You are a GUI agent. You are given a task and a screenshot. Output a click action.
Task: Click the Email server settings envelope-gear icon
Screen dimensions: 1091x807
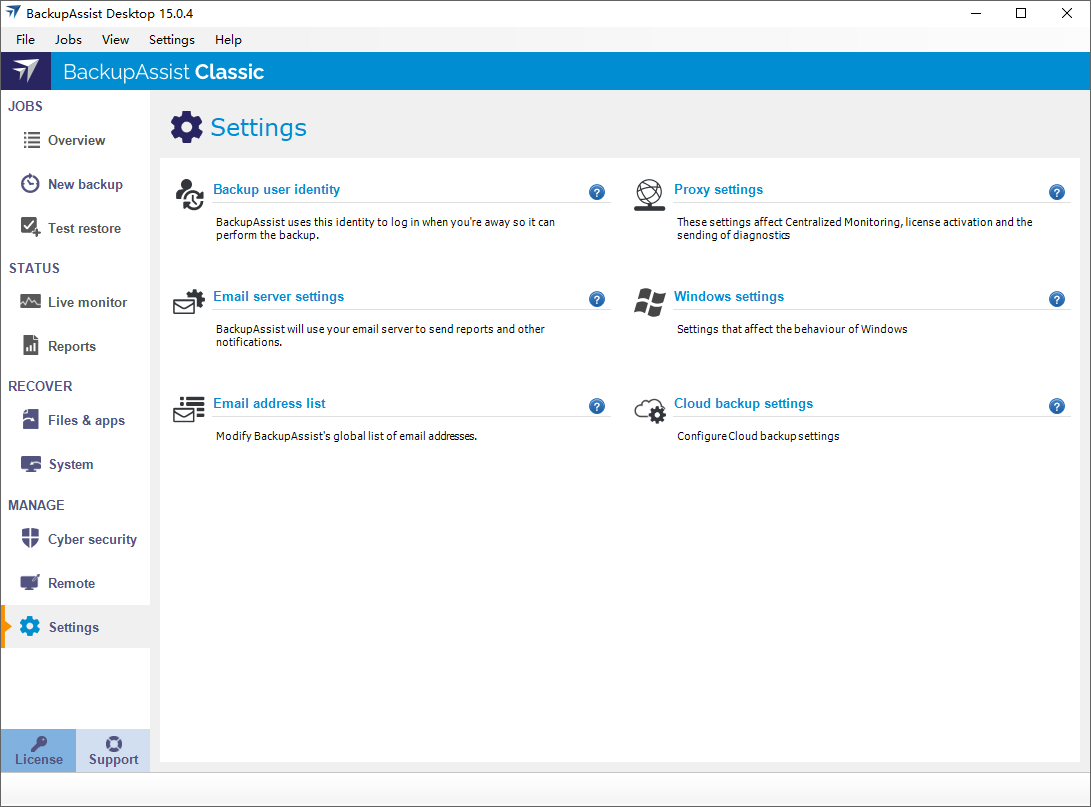(x=189, y=302)
